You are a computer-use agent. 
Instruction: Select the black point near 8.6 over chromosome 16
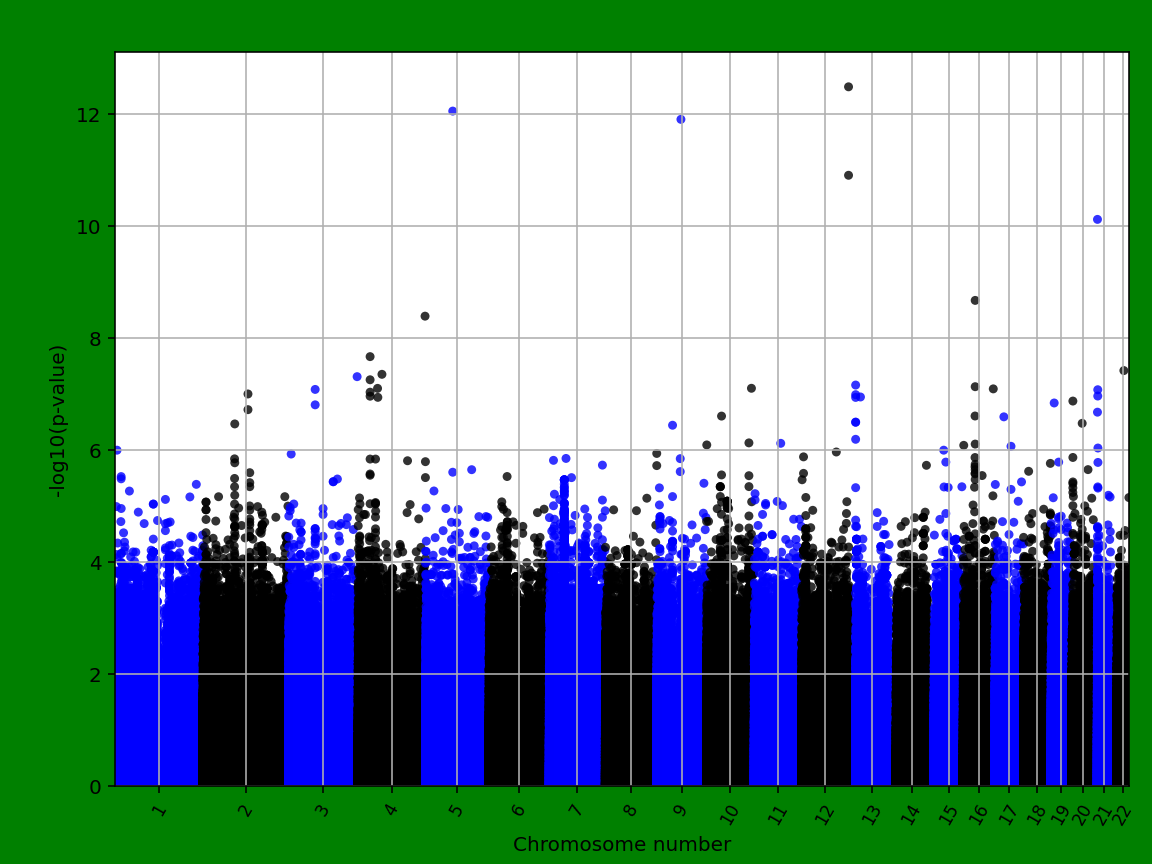[x=976, y=298]
